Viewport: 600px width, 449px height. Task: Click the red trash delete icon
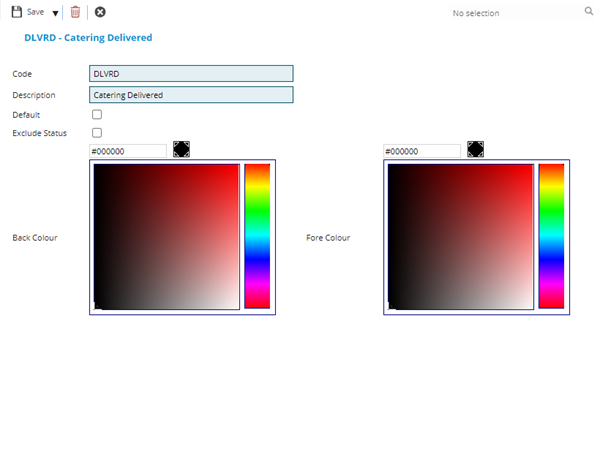75,12
